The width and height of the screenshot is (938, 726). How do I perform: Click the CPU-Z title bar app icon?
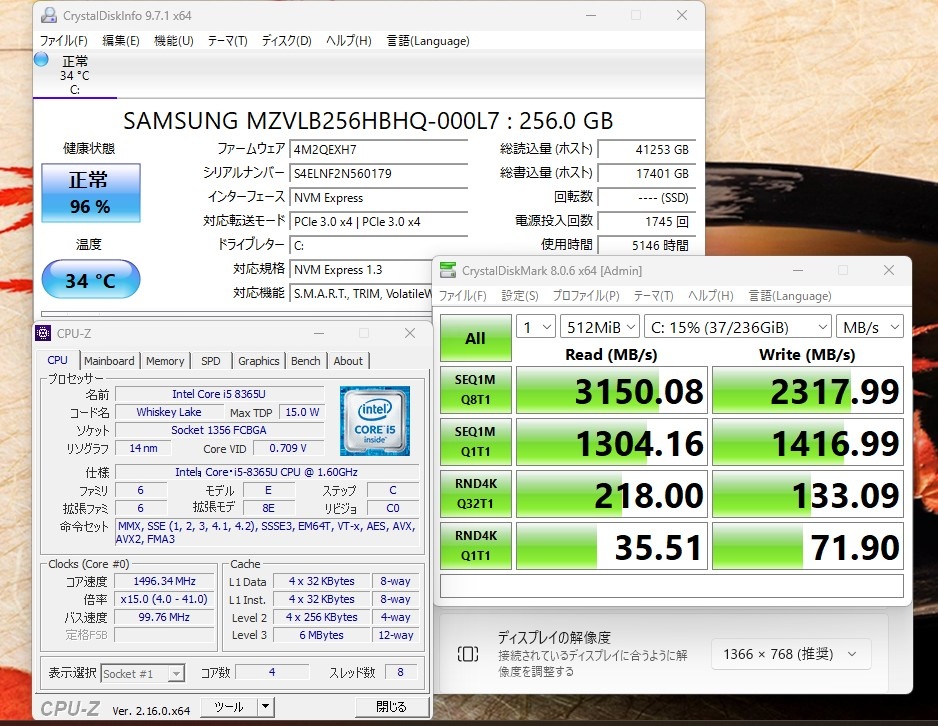(43, 333)
